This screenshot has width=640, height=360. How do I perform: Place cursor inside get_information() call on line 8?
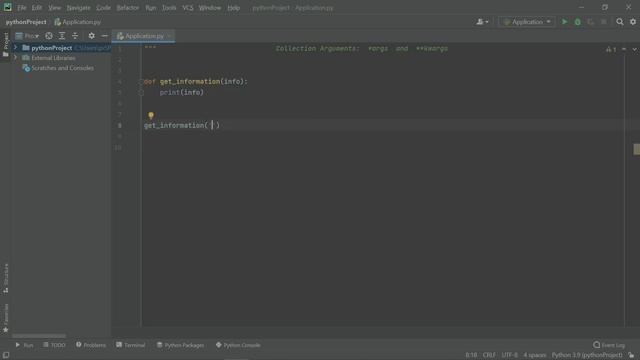tap(212, 125)
